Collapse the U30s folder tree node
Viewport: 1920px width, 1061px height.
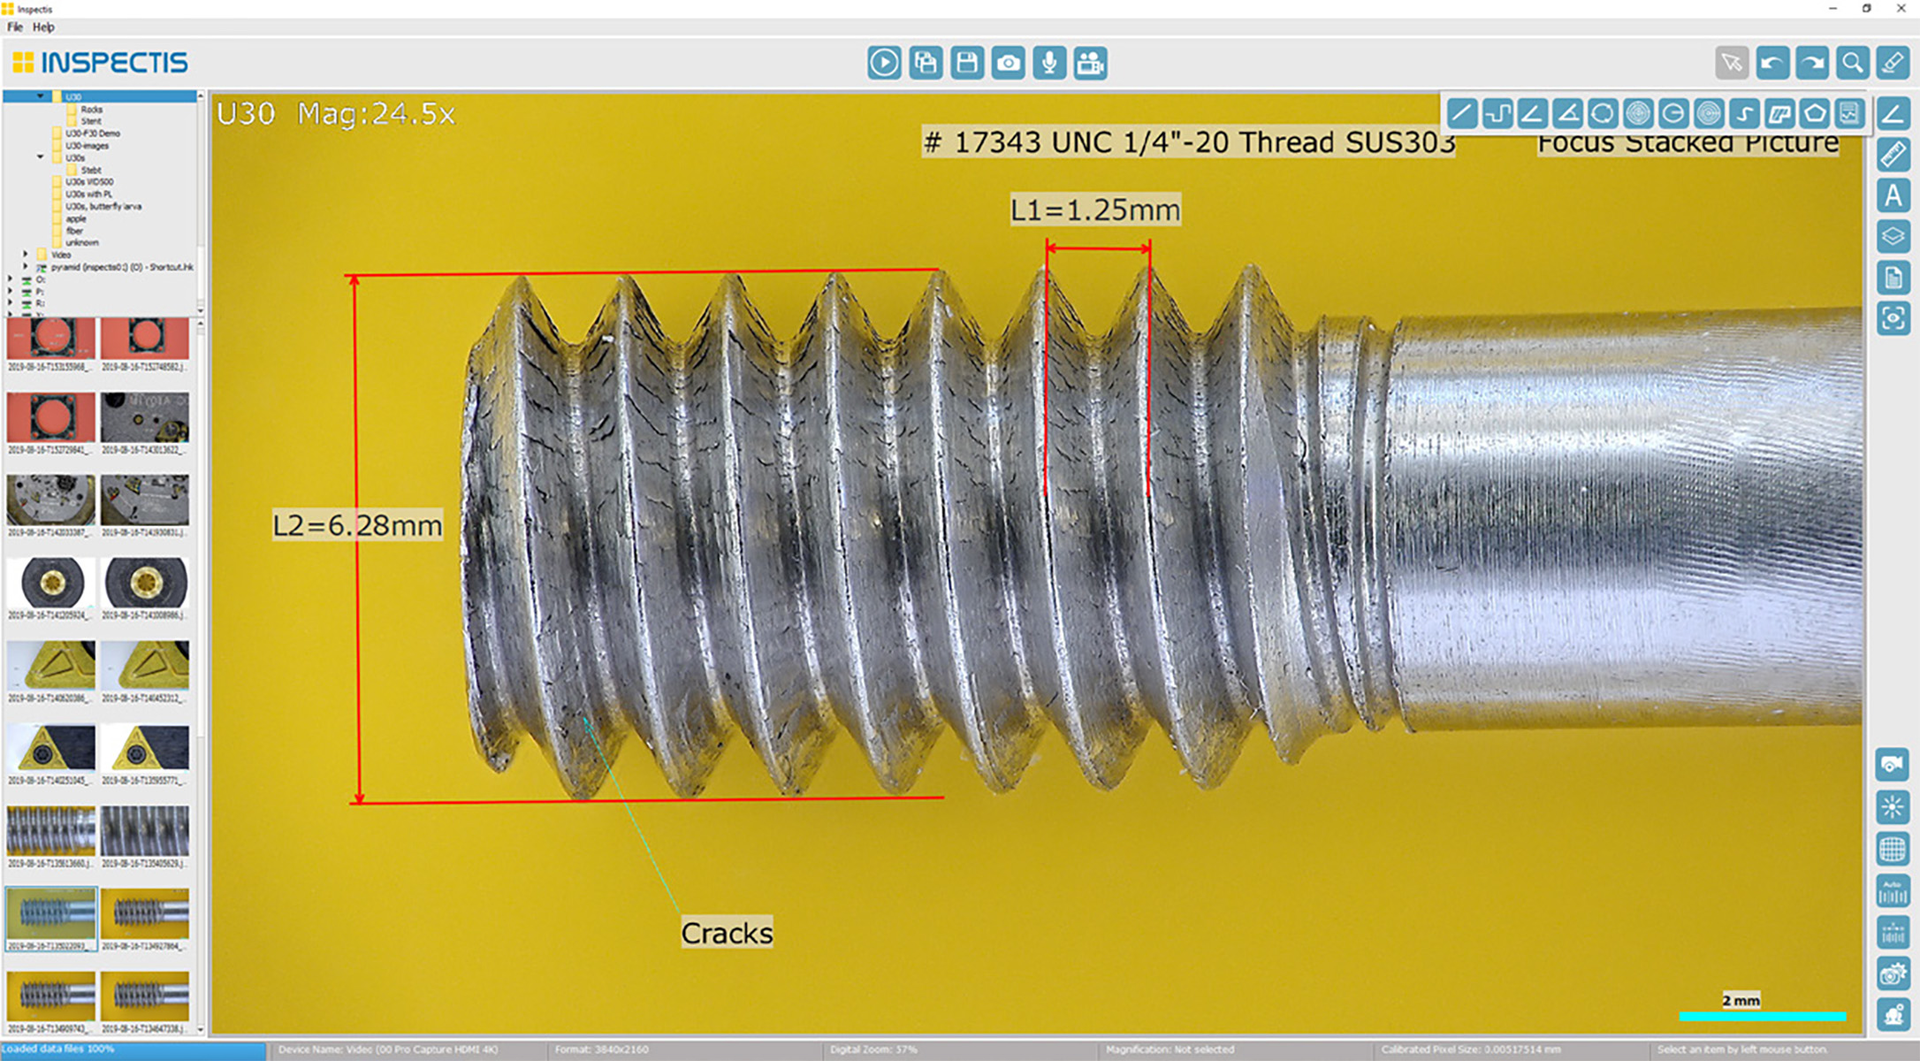[40, 157]
